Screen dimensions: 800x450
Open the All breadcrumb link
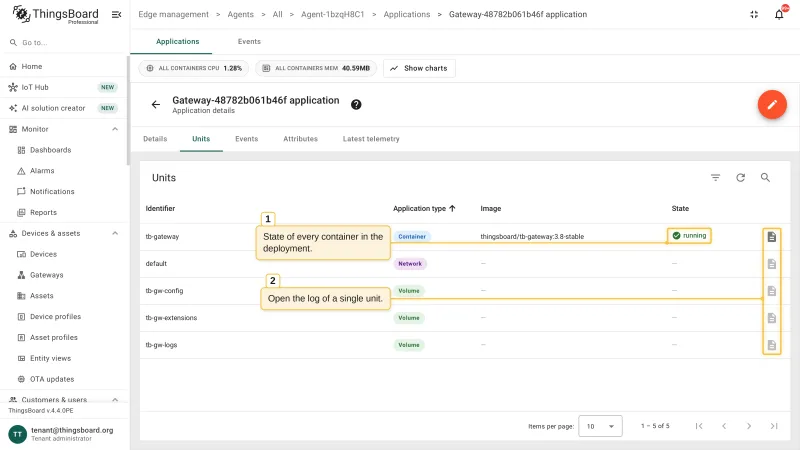(x=278, y=14)
